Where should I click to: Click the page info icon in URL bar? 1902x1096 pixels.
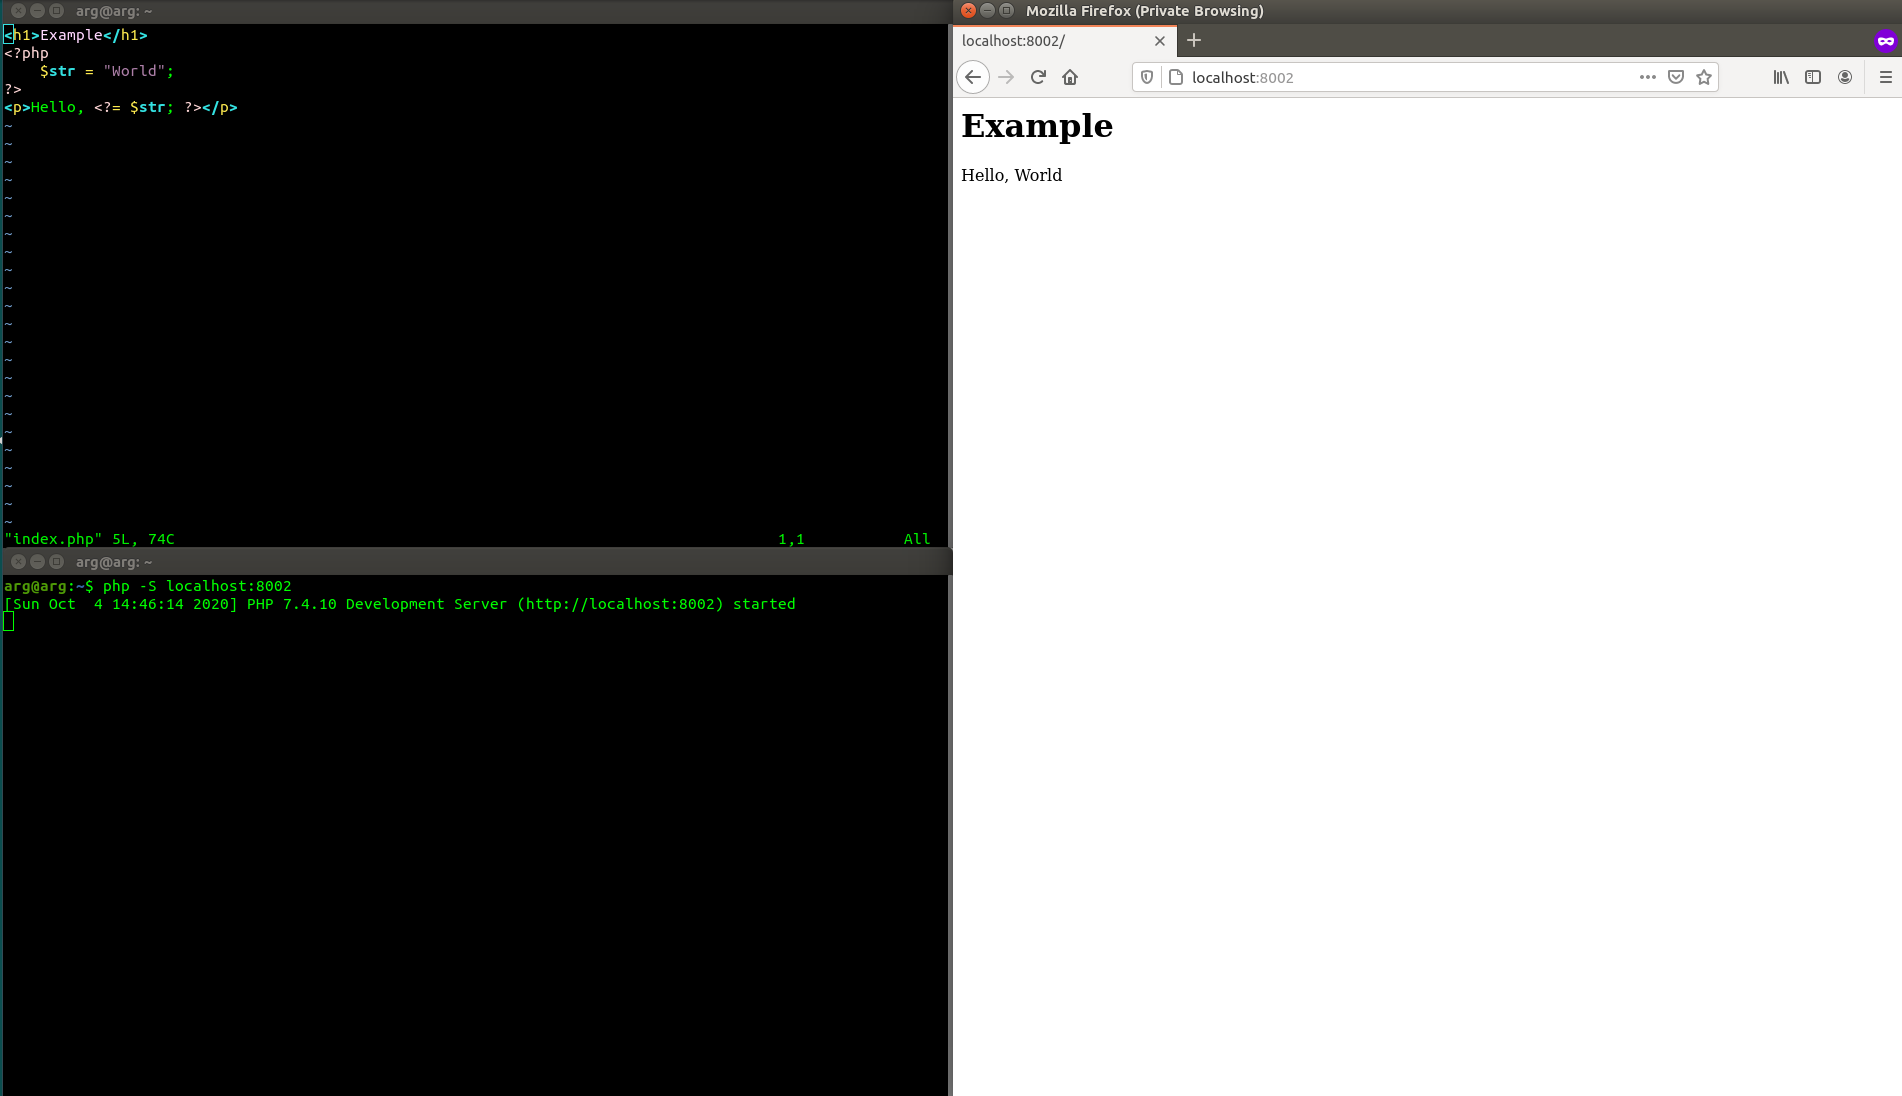[x=1176, y=77]
